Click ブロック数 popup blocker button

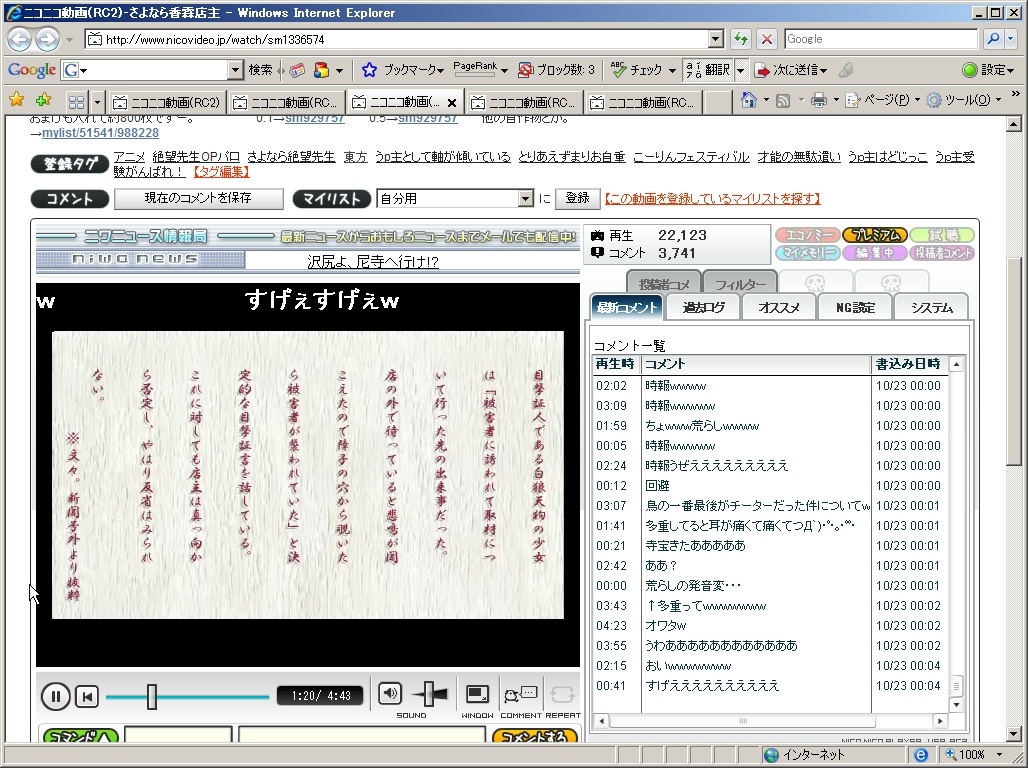pyautogui.click(x=556, y=70)
